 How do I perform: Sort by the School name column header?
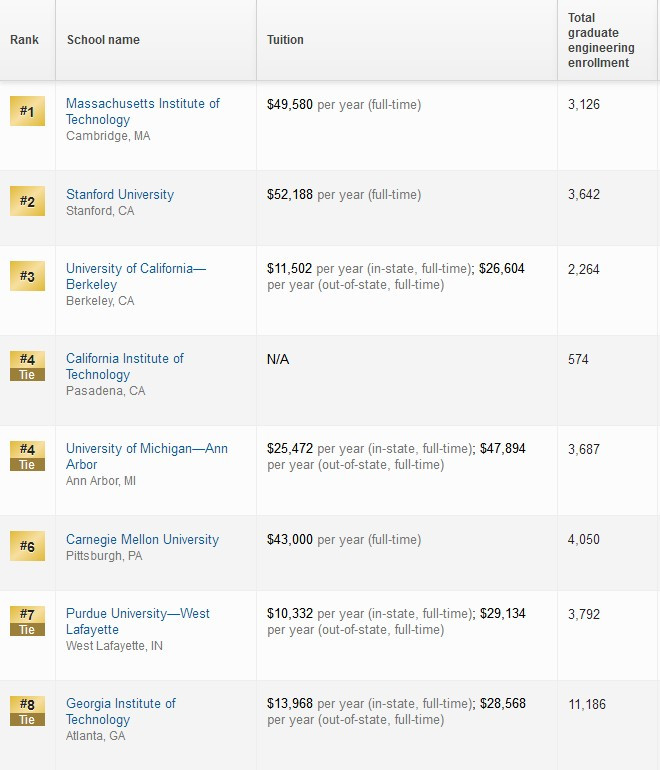[103, 40]
